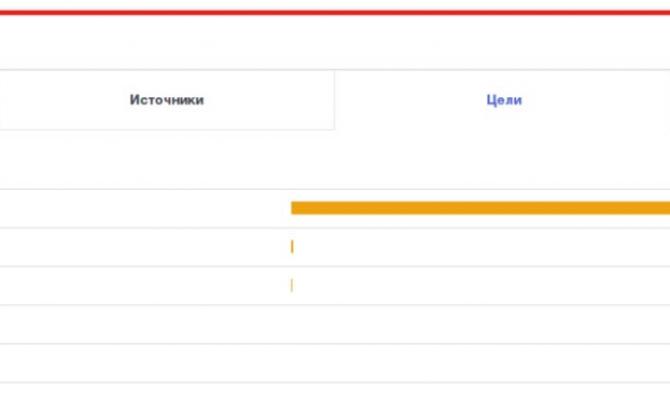Click white space between red line and tabs
This screenshot has width=670, height=400.
(335, 42)
